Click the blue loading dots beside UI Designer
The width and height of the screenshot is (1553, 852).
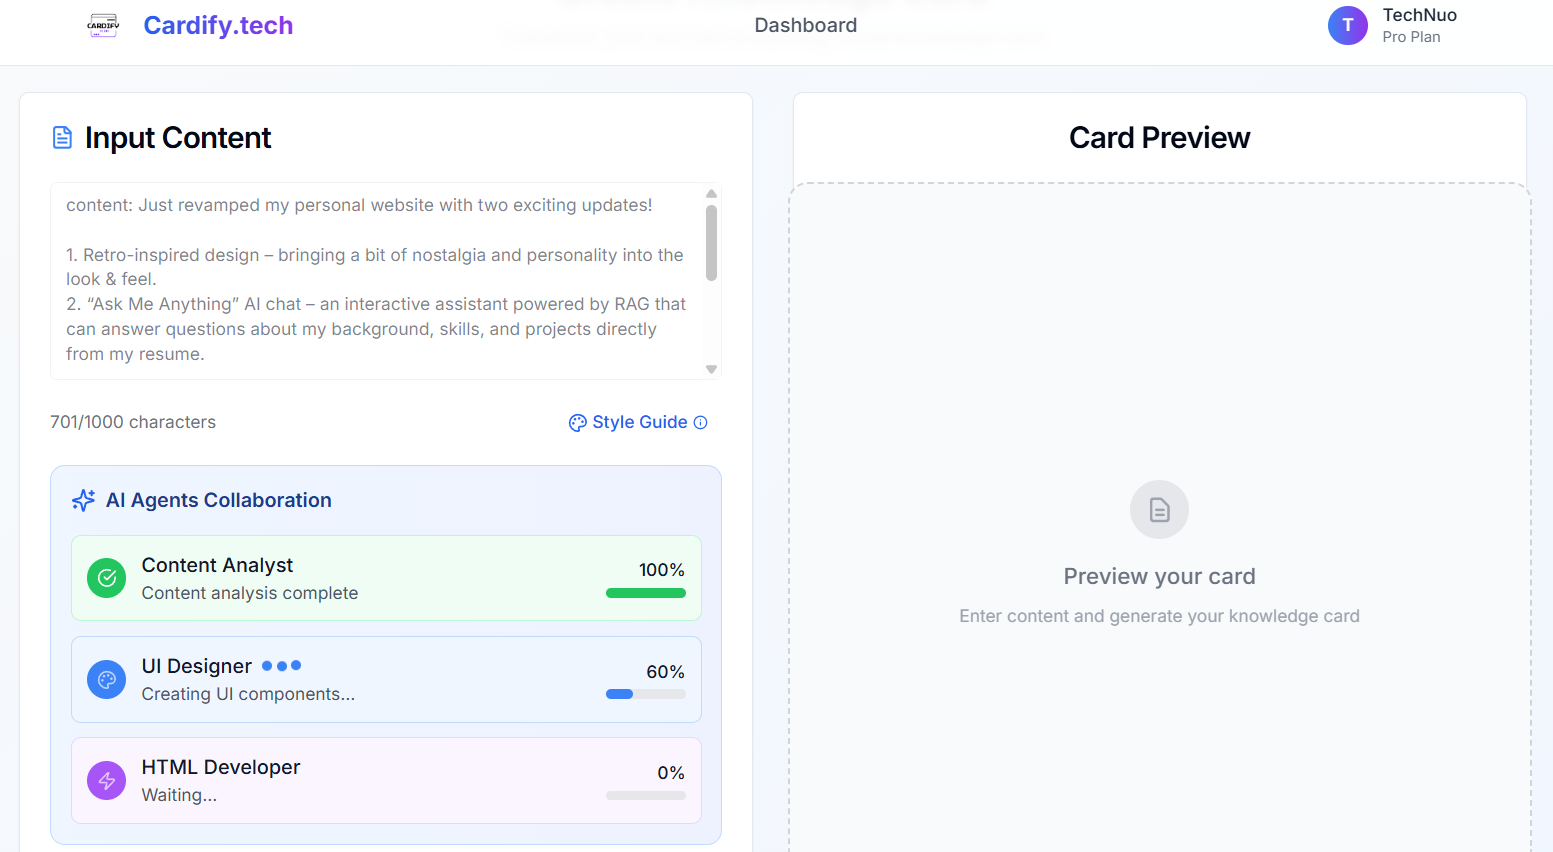[x=283, y=665]
